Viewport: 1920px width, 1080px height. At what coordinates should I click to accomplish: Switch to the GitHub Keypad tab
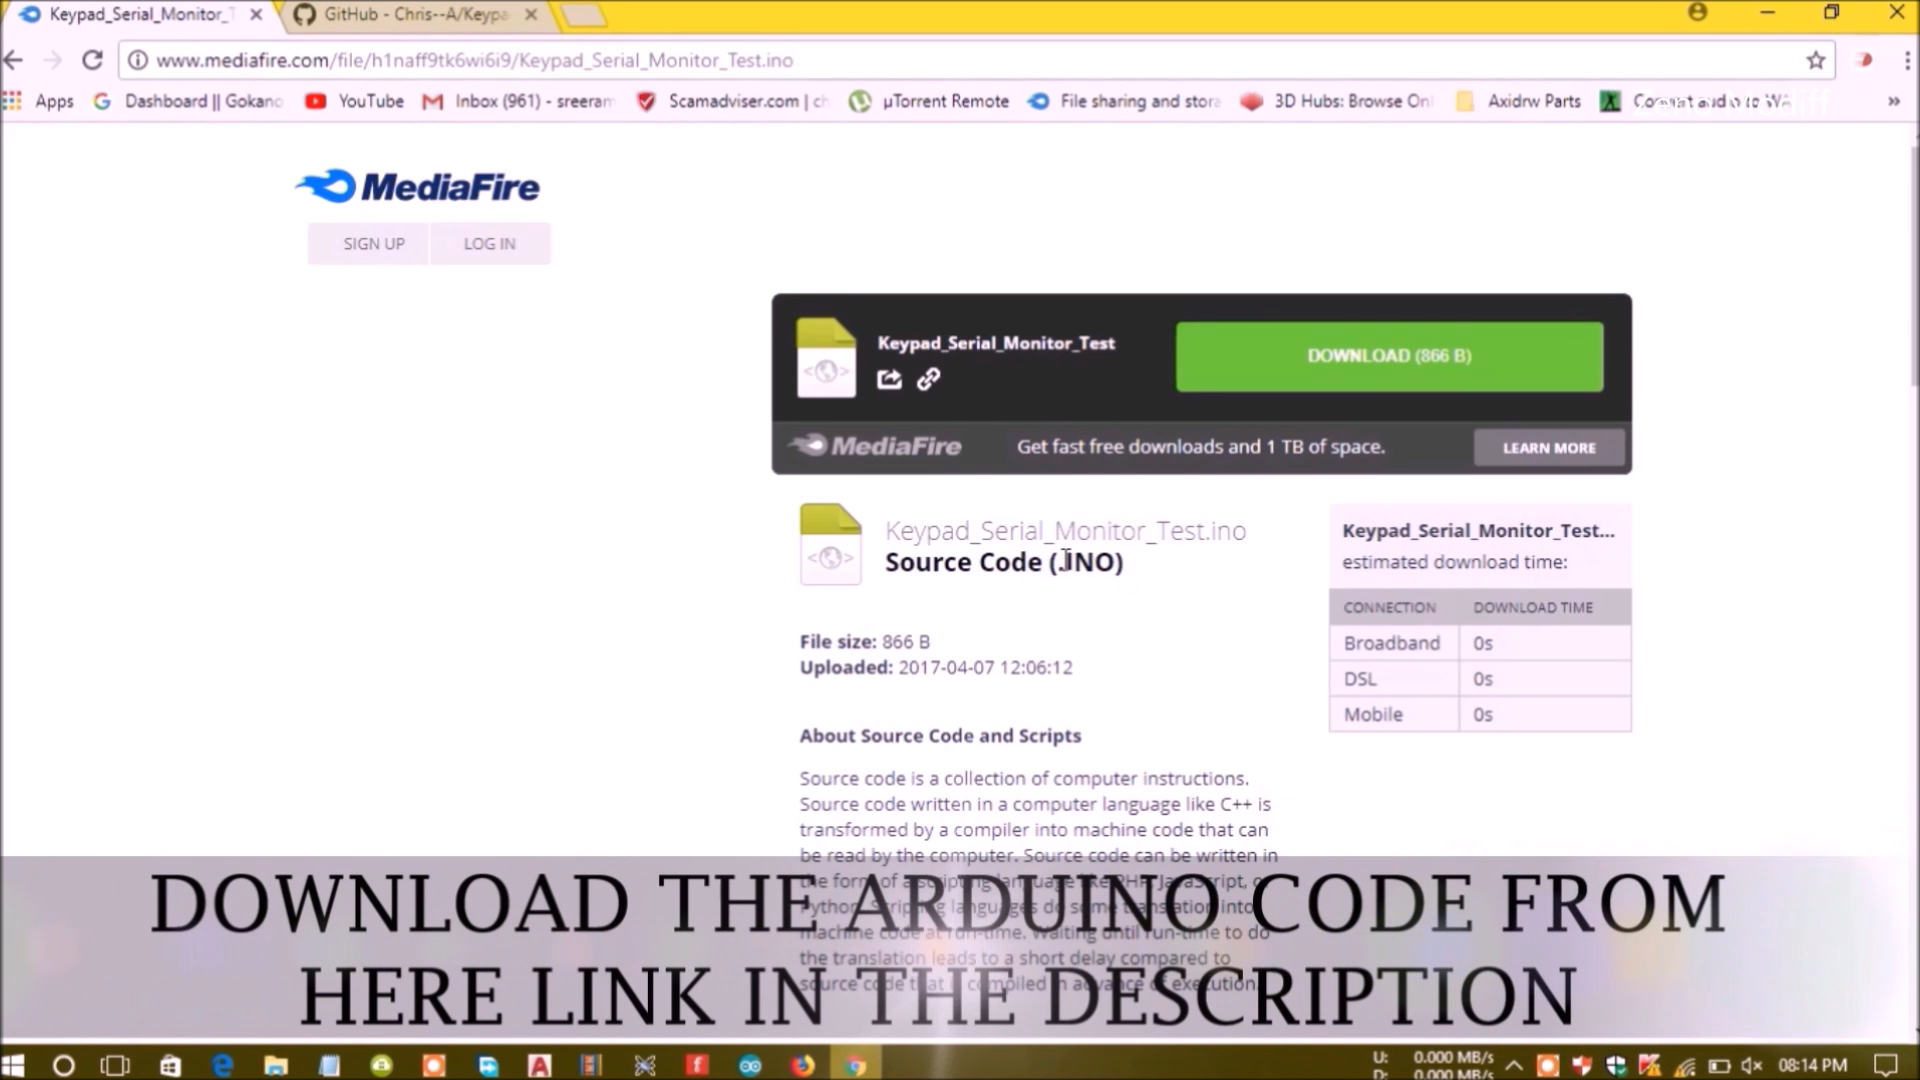(x=410, y=15)
